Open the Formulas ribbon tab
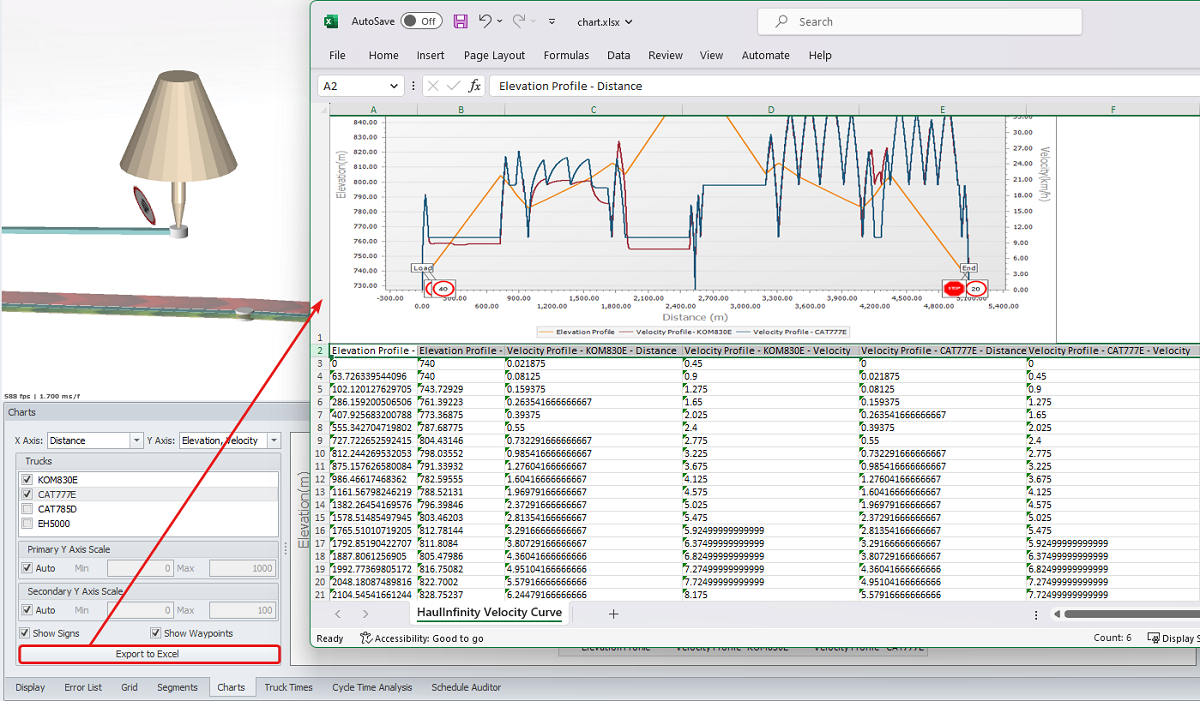The width and height of the screenshot is (1200, 701). (566, 55)
